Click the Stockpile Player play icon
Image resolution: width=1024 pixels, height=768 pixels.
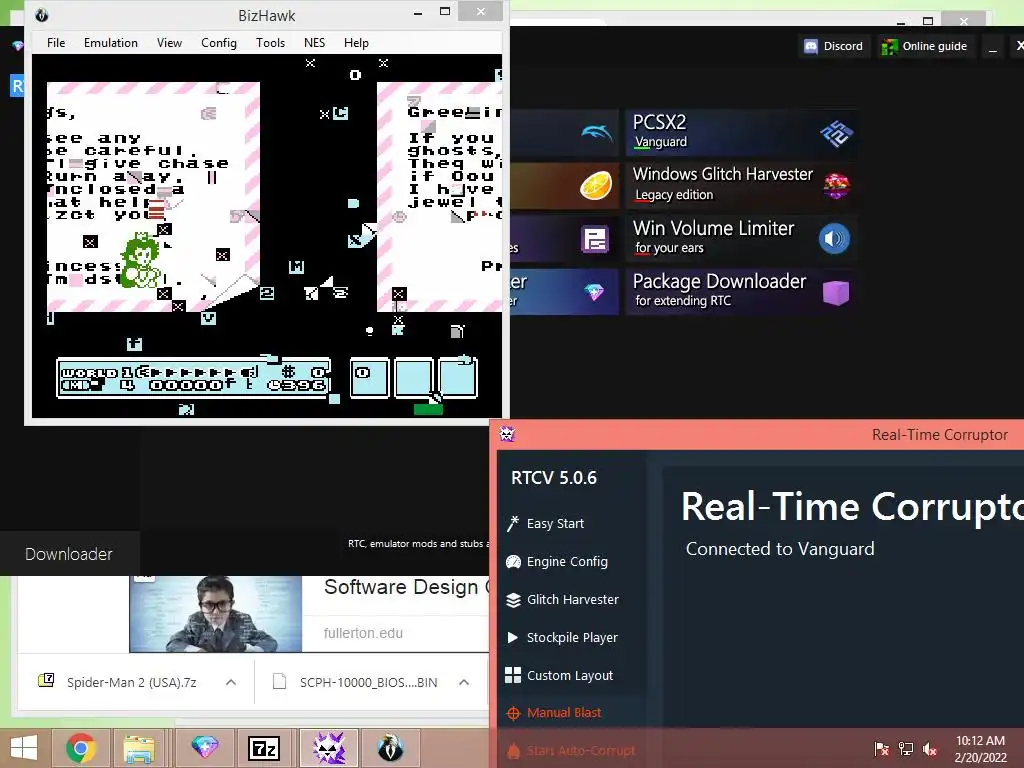point(513,637)
